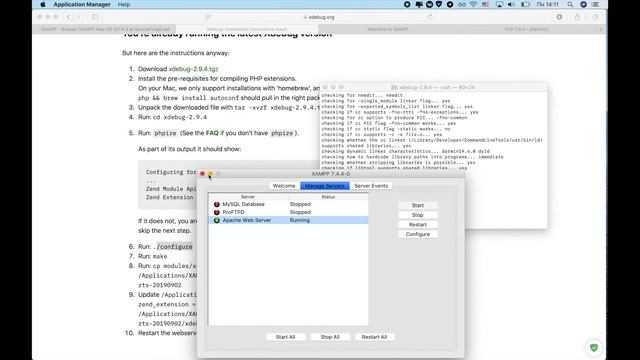The width and height of the screenshot is (640, 360).
Task: Click the Status column header
Action: [328, 197]
